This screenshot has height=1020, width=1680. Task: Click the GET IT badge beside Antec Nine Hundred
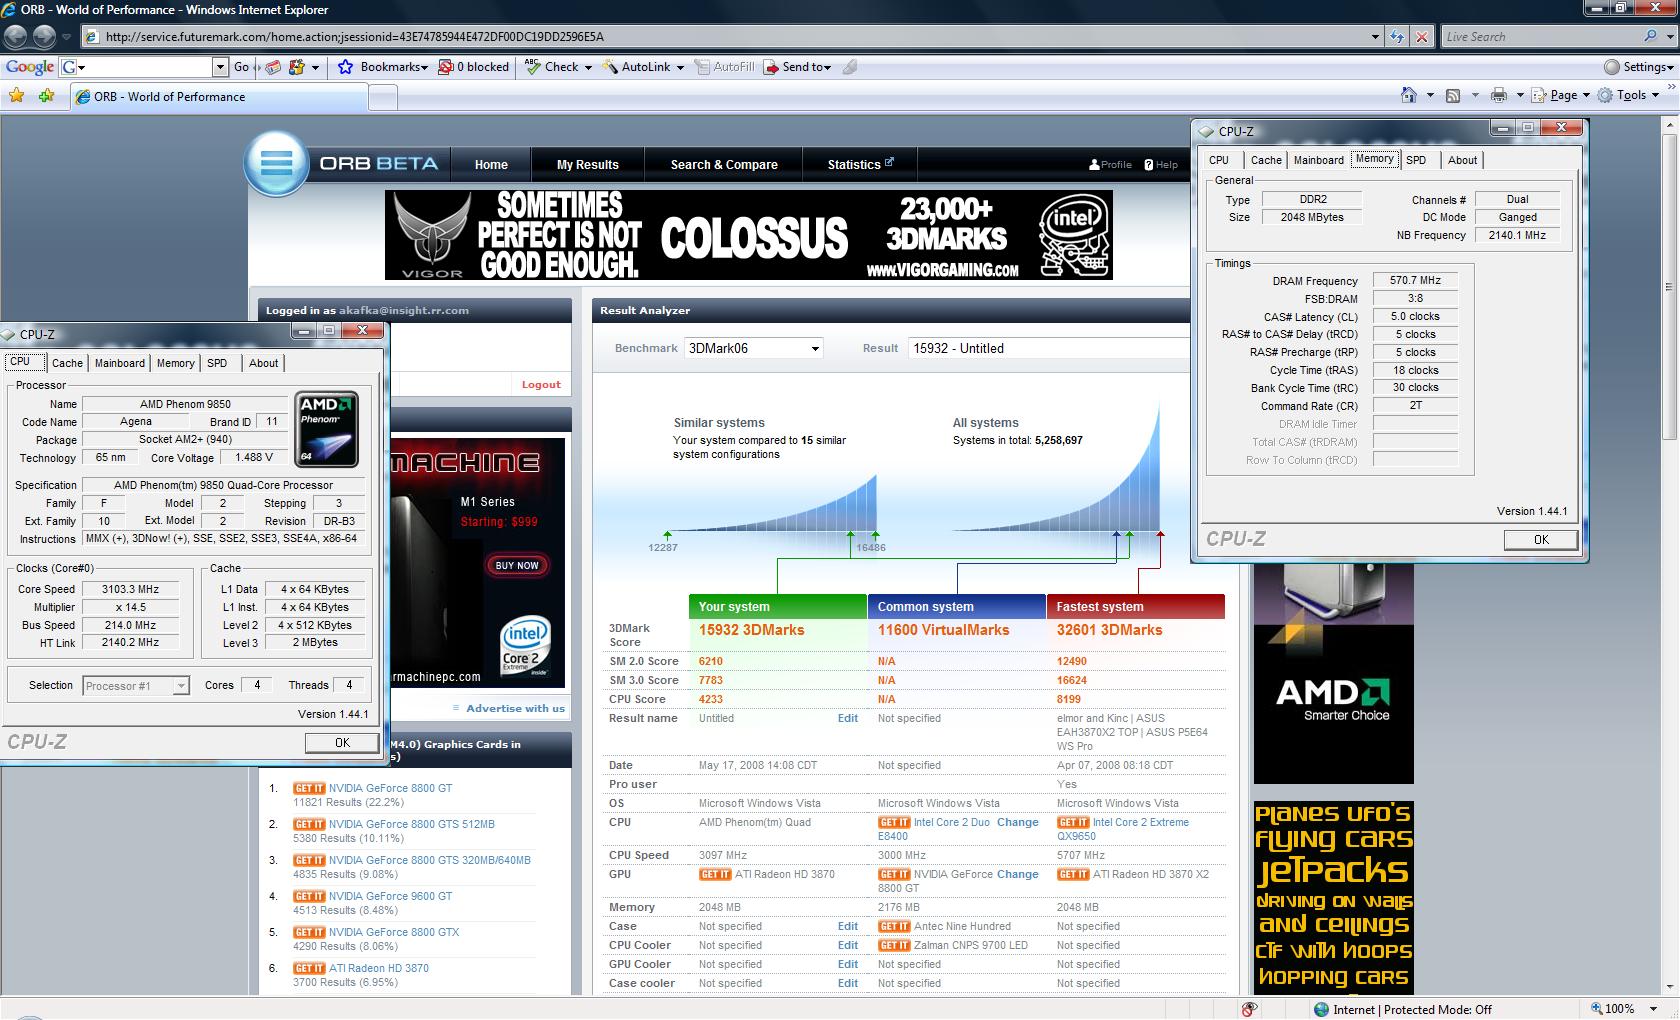pyautogui.click(x=894, y=926)
